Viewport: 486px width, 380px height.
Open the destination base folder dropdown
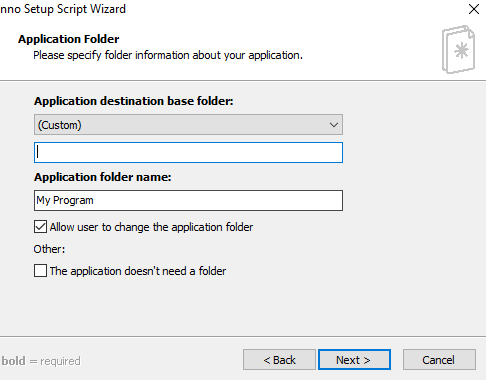click(188, 125)
